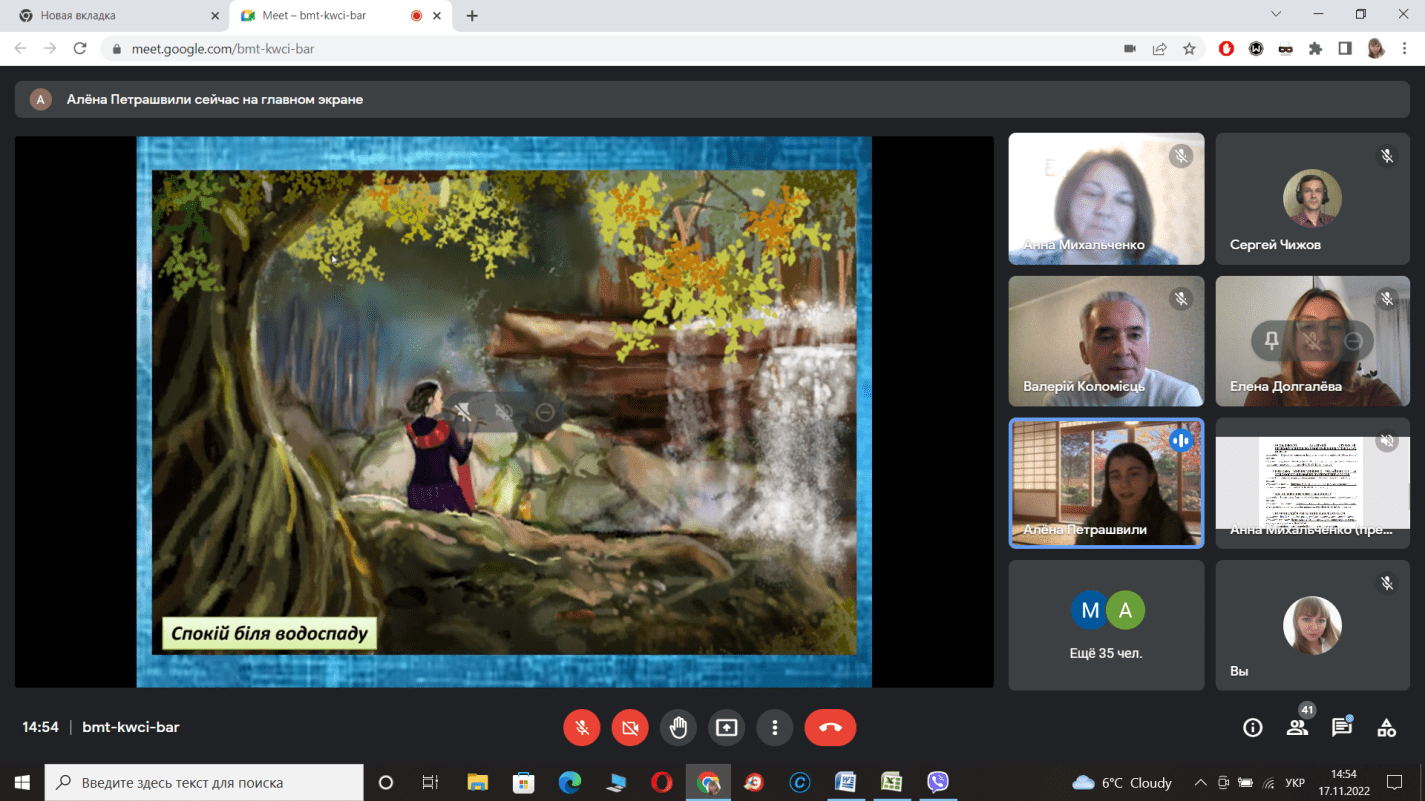The height and width of the screenshot is (801, 1425).
Task: Toggle your camera in the call controls
Action: point(630,728)
